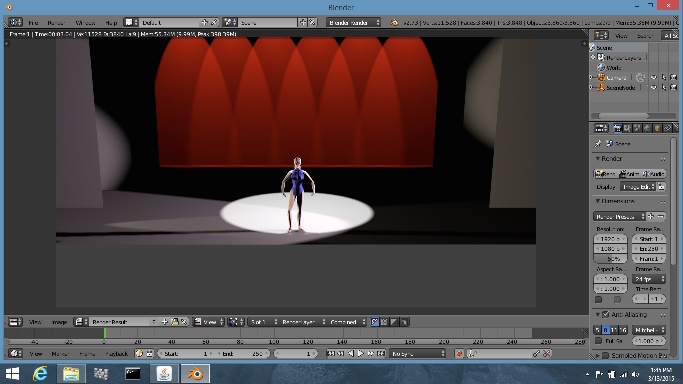Select RenderLayers in the outliner
Screen dimensions: 683x384
click(623, 57)
